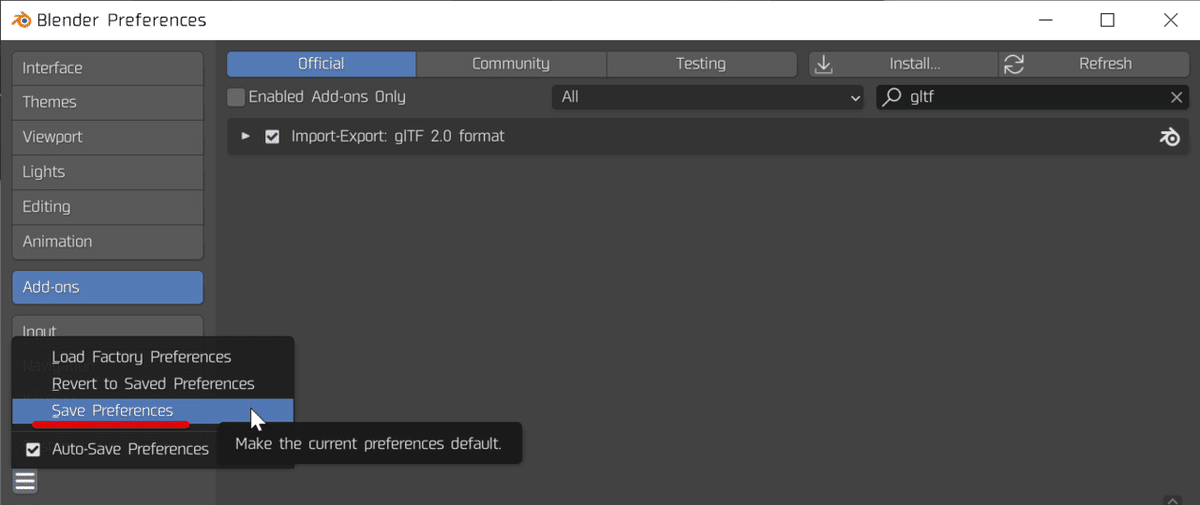The height and width of the screenshot is (505, 1200).
Task: Toggle Enabled Add-ons Only checkbox
Action: 236,97
